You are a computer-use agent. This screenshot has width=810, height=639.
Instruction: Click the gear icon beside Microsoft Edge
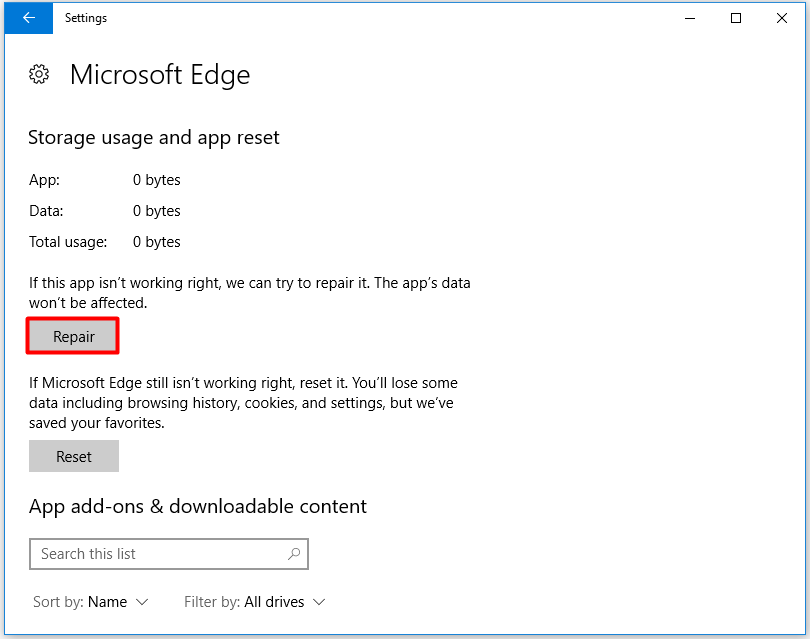(x=39, y=74)
